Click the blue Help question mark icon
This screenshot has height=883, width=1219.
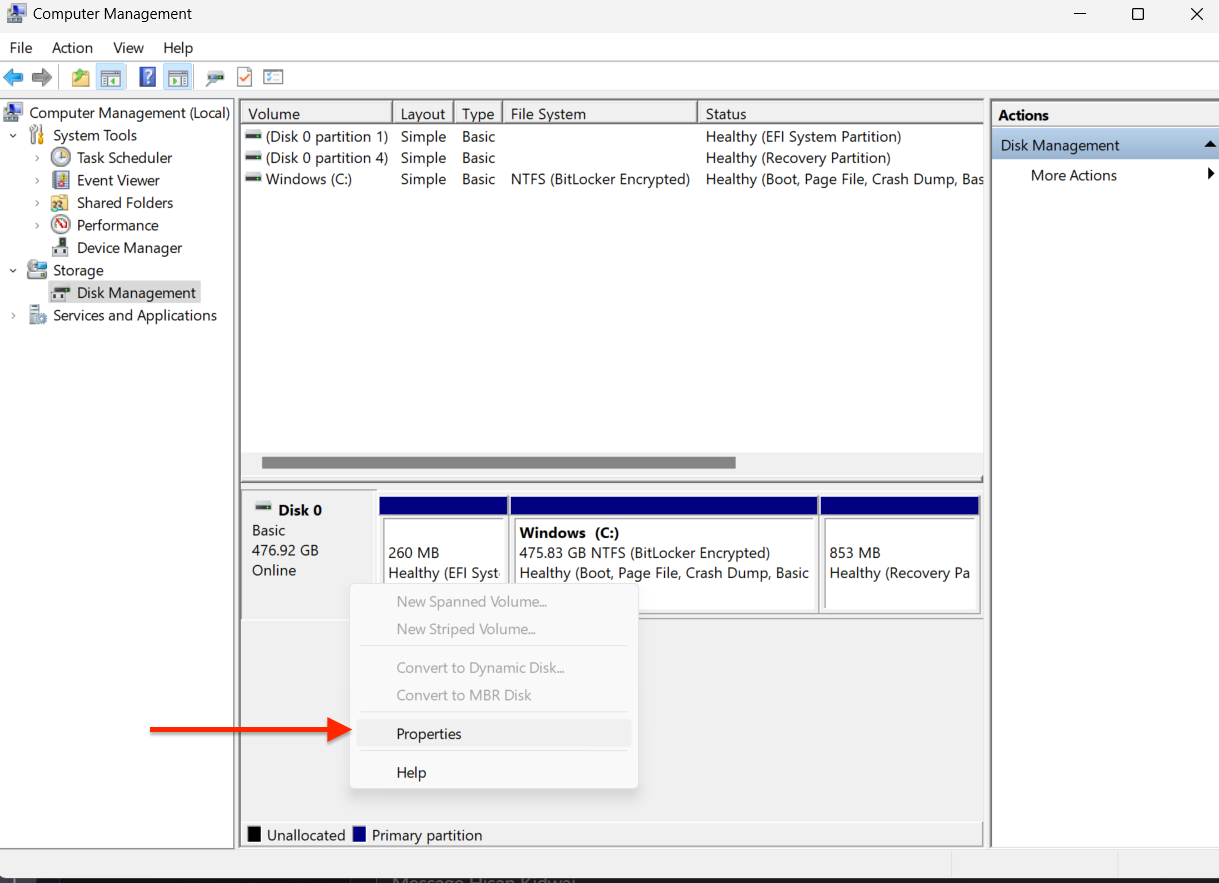click(147, 77)
